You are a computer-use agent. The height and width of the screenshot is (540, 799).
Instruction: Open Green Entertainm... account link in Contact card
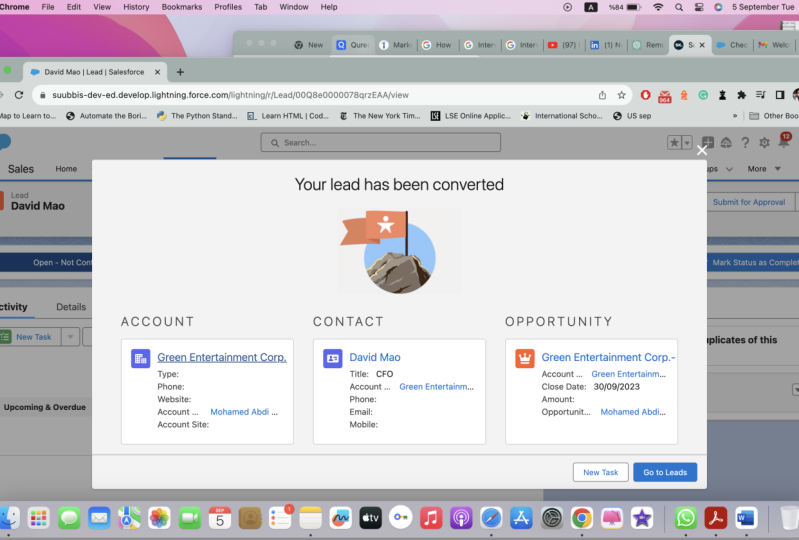pos(436,387)
